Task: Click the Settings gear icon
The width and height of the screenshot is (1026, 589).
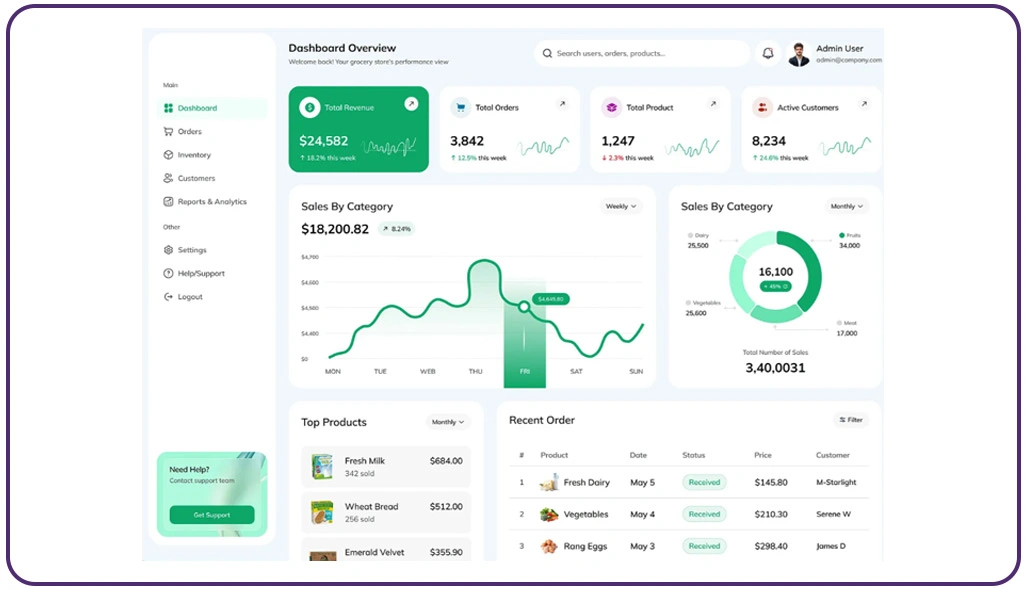Action: (x=168, y=250)
